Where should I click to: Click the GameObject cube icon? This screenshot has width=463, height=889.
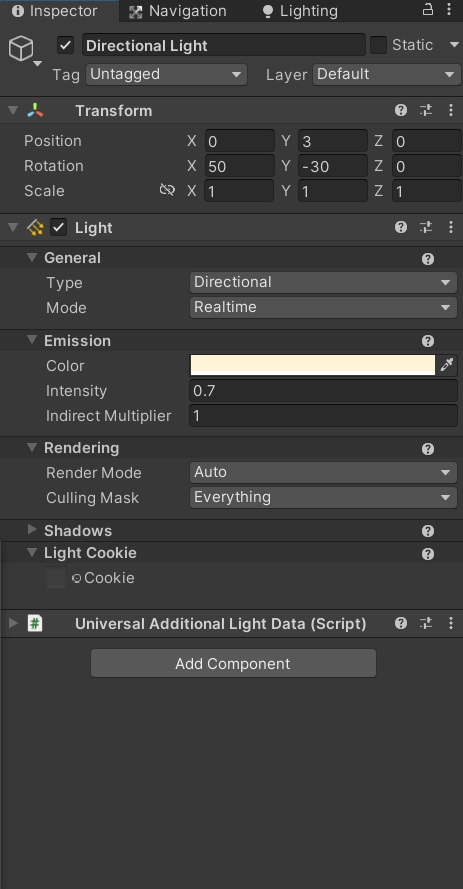[x=21, y=49]
